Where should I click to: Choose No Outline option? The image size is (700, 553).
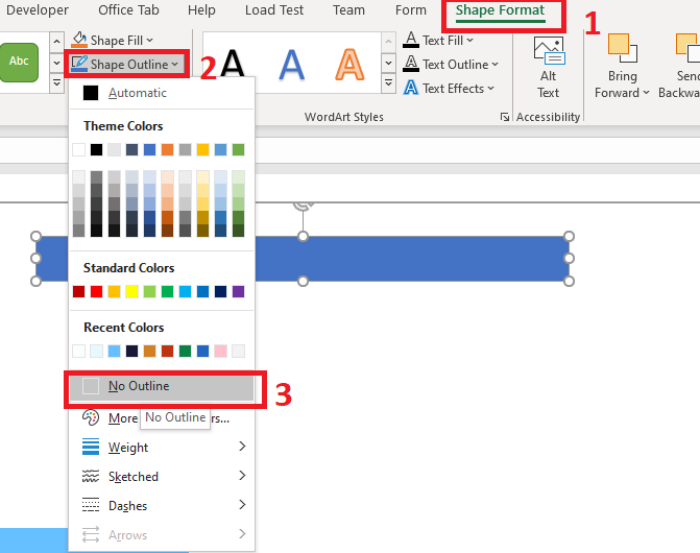tap(162, 387)
